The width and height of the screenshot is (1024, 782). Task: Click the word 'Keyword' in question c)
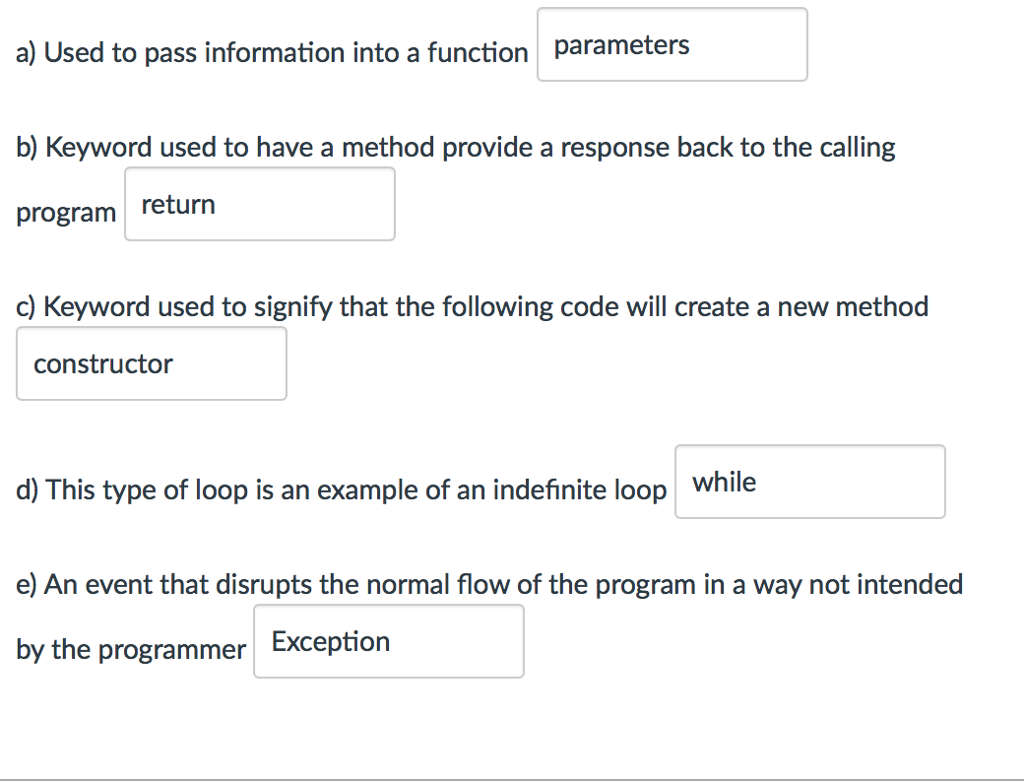tap(97, 307)
